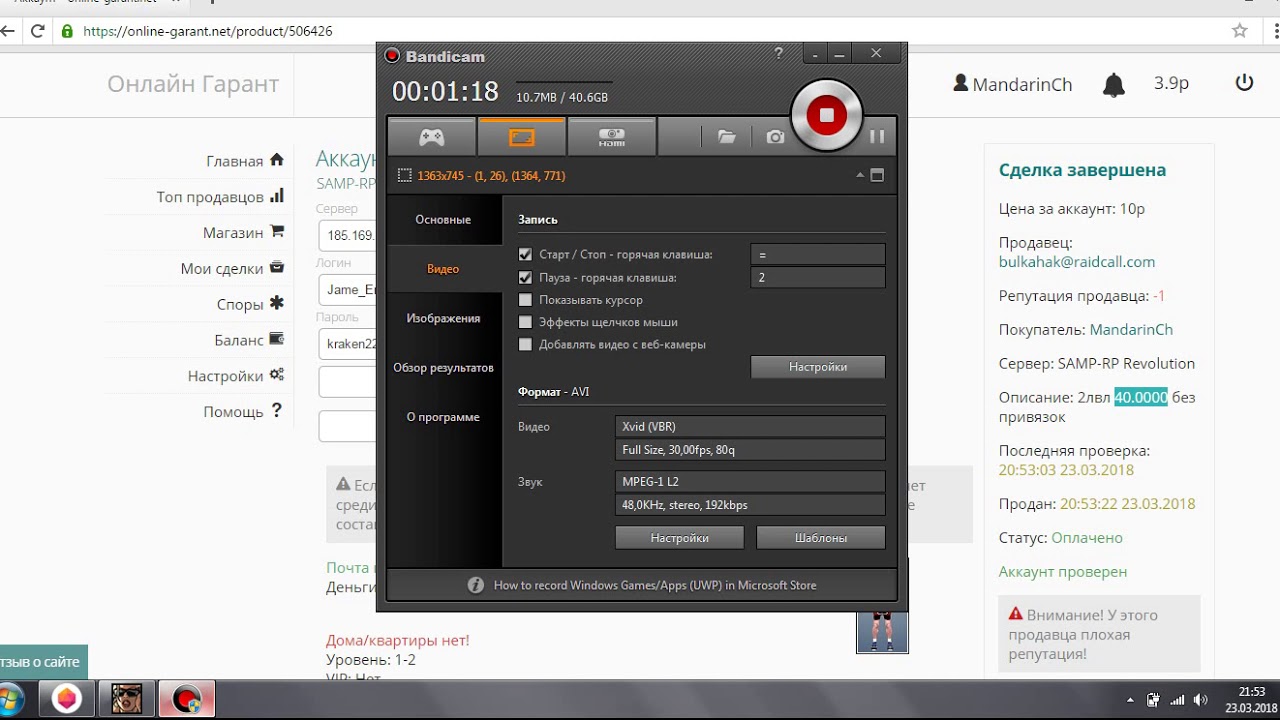
Task: Click the browser address bar URL
Action: (208, 31)
